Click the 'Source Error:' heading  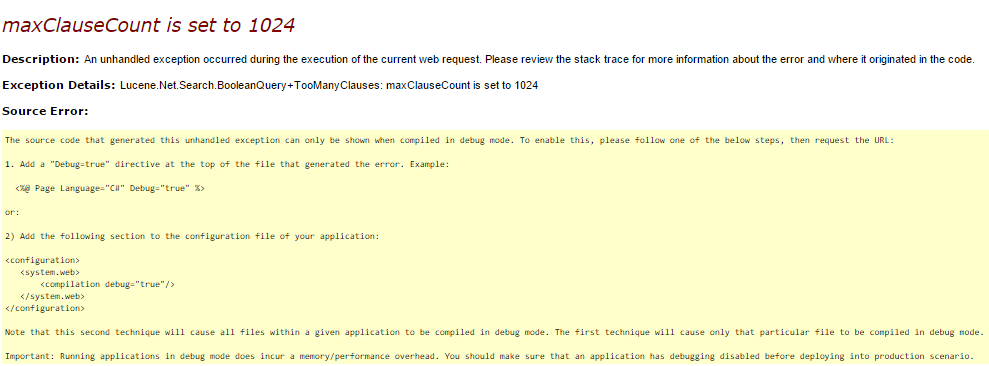point(45,111)
